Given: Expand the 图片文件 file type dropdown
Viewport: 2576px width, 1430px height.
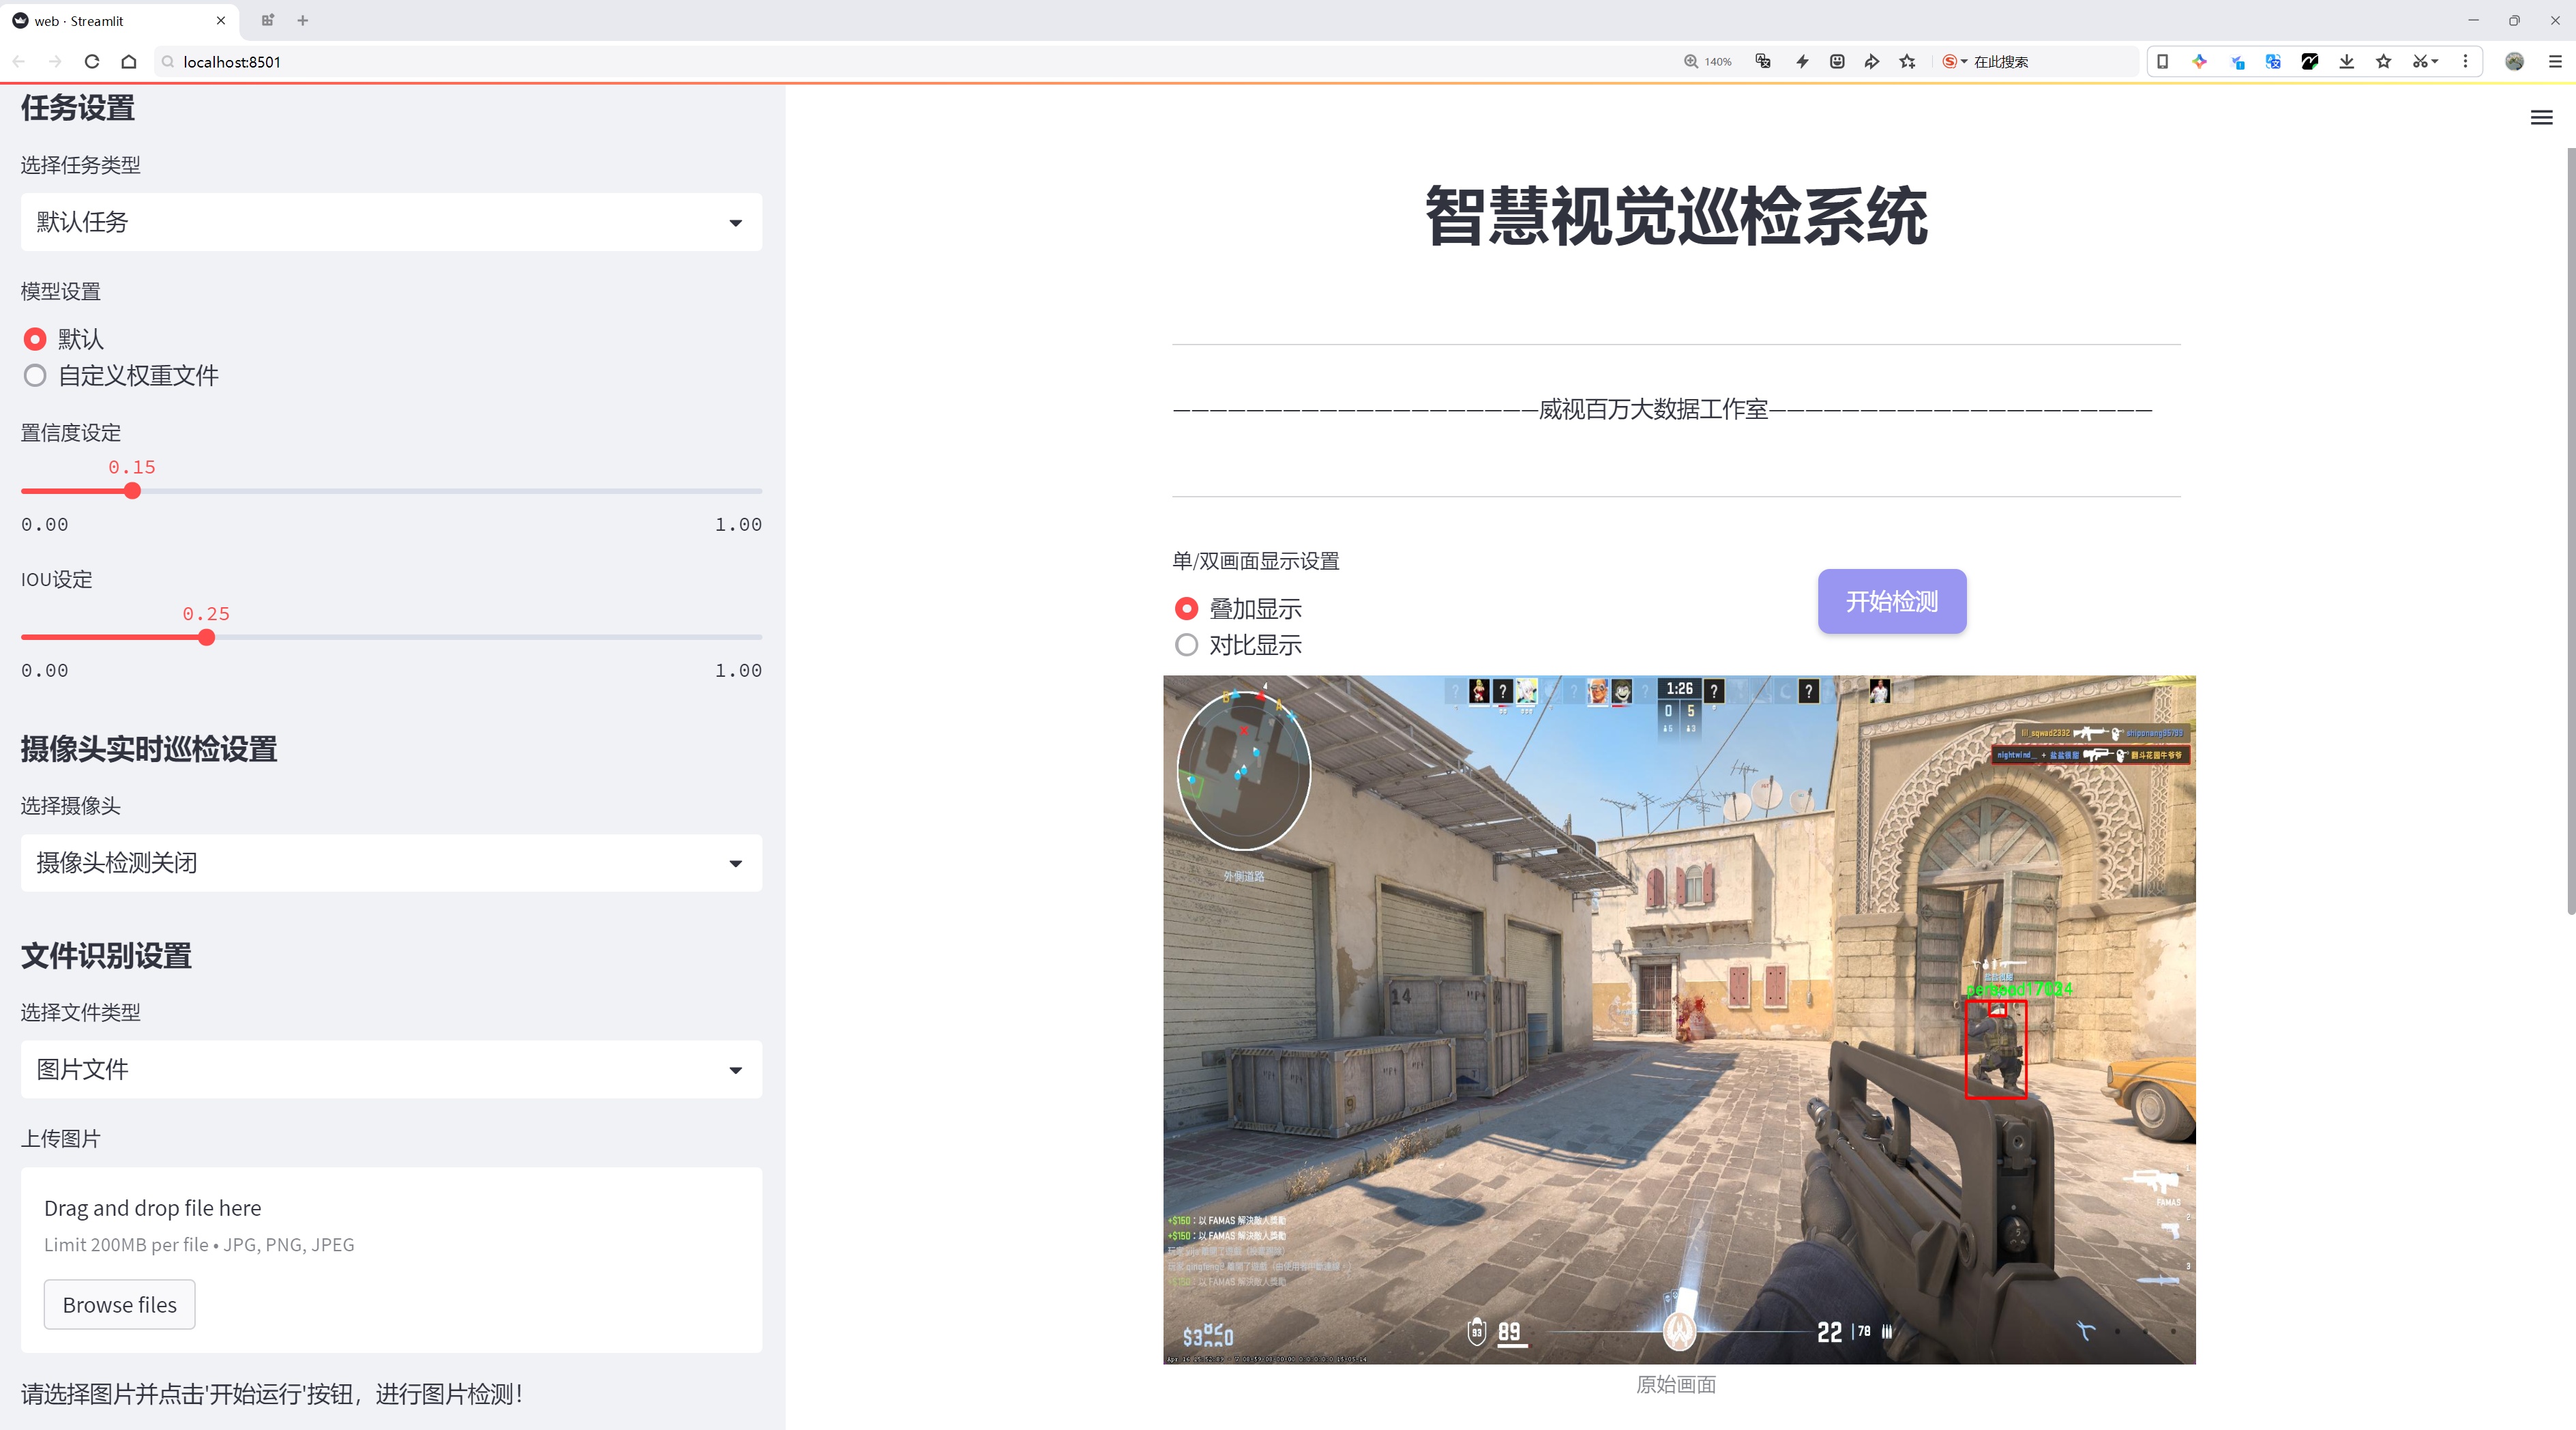Looking at the screenshot, I should (391, 1070).
